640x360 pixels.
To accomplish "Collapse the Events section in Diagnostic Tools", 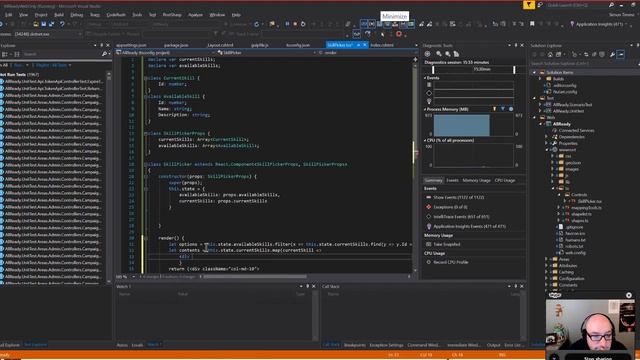I will (x=425, y=78).
